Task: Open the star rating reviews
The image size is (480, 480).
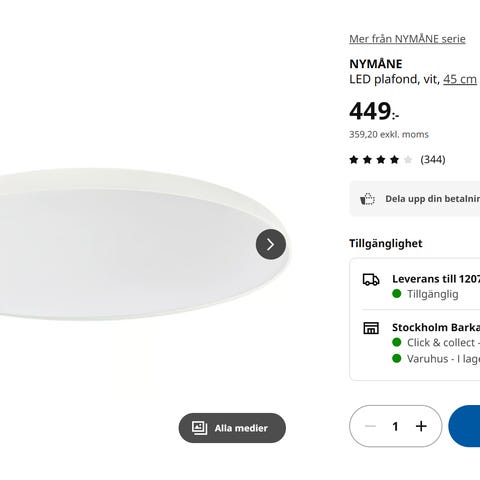Action: [x=380, y=160]
